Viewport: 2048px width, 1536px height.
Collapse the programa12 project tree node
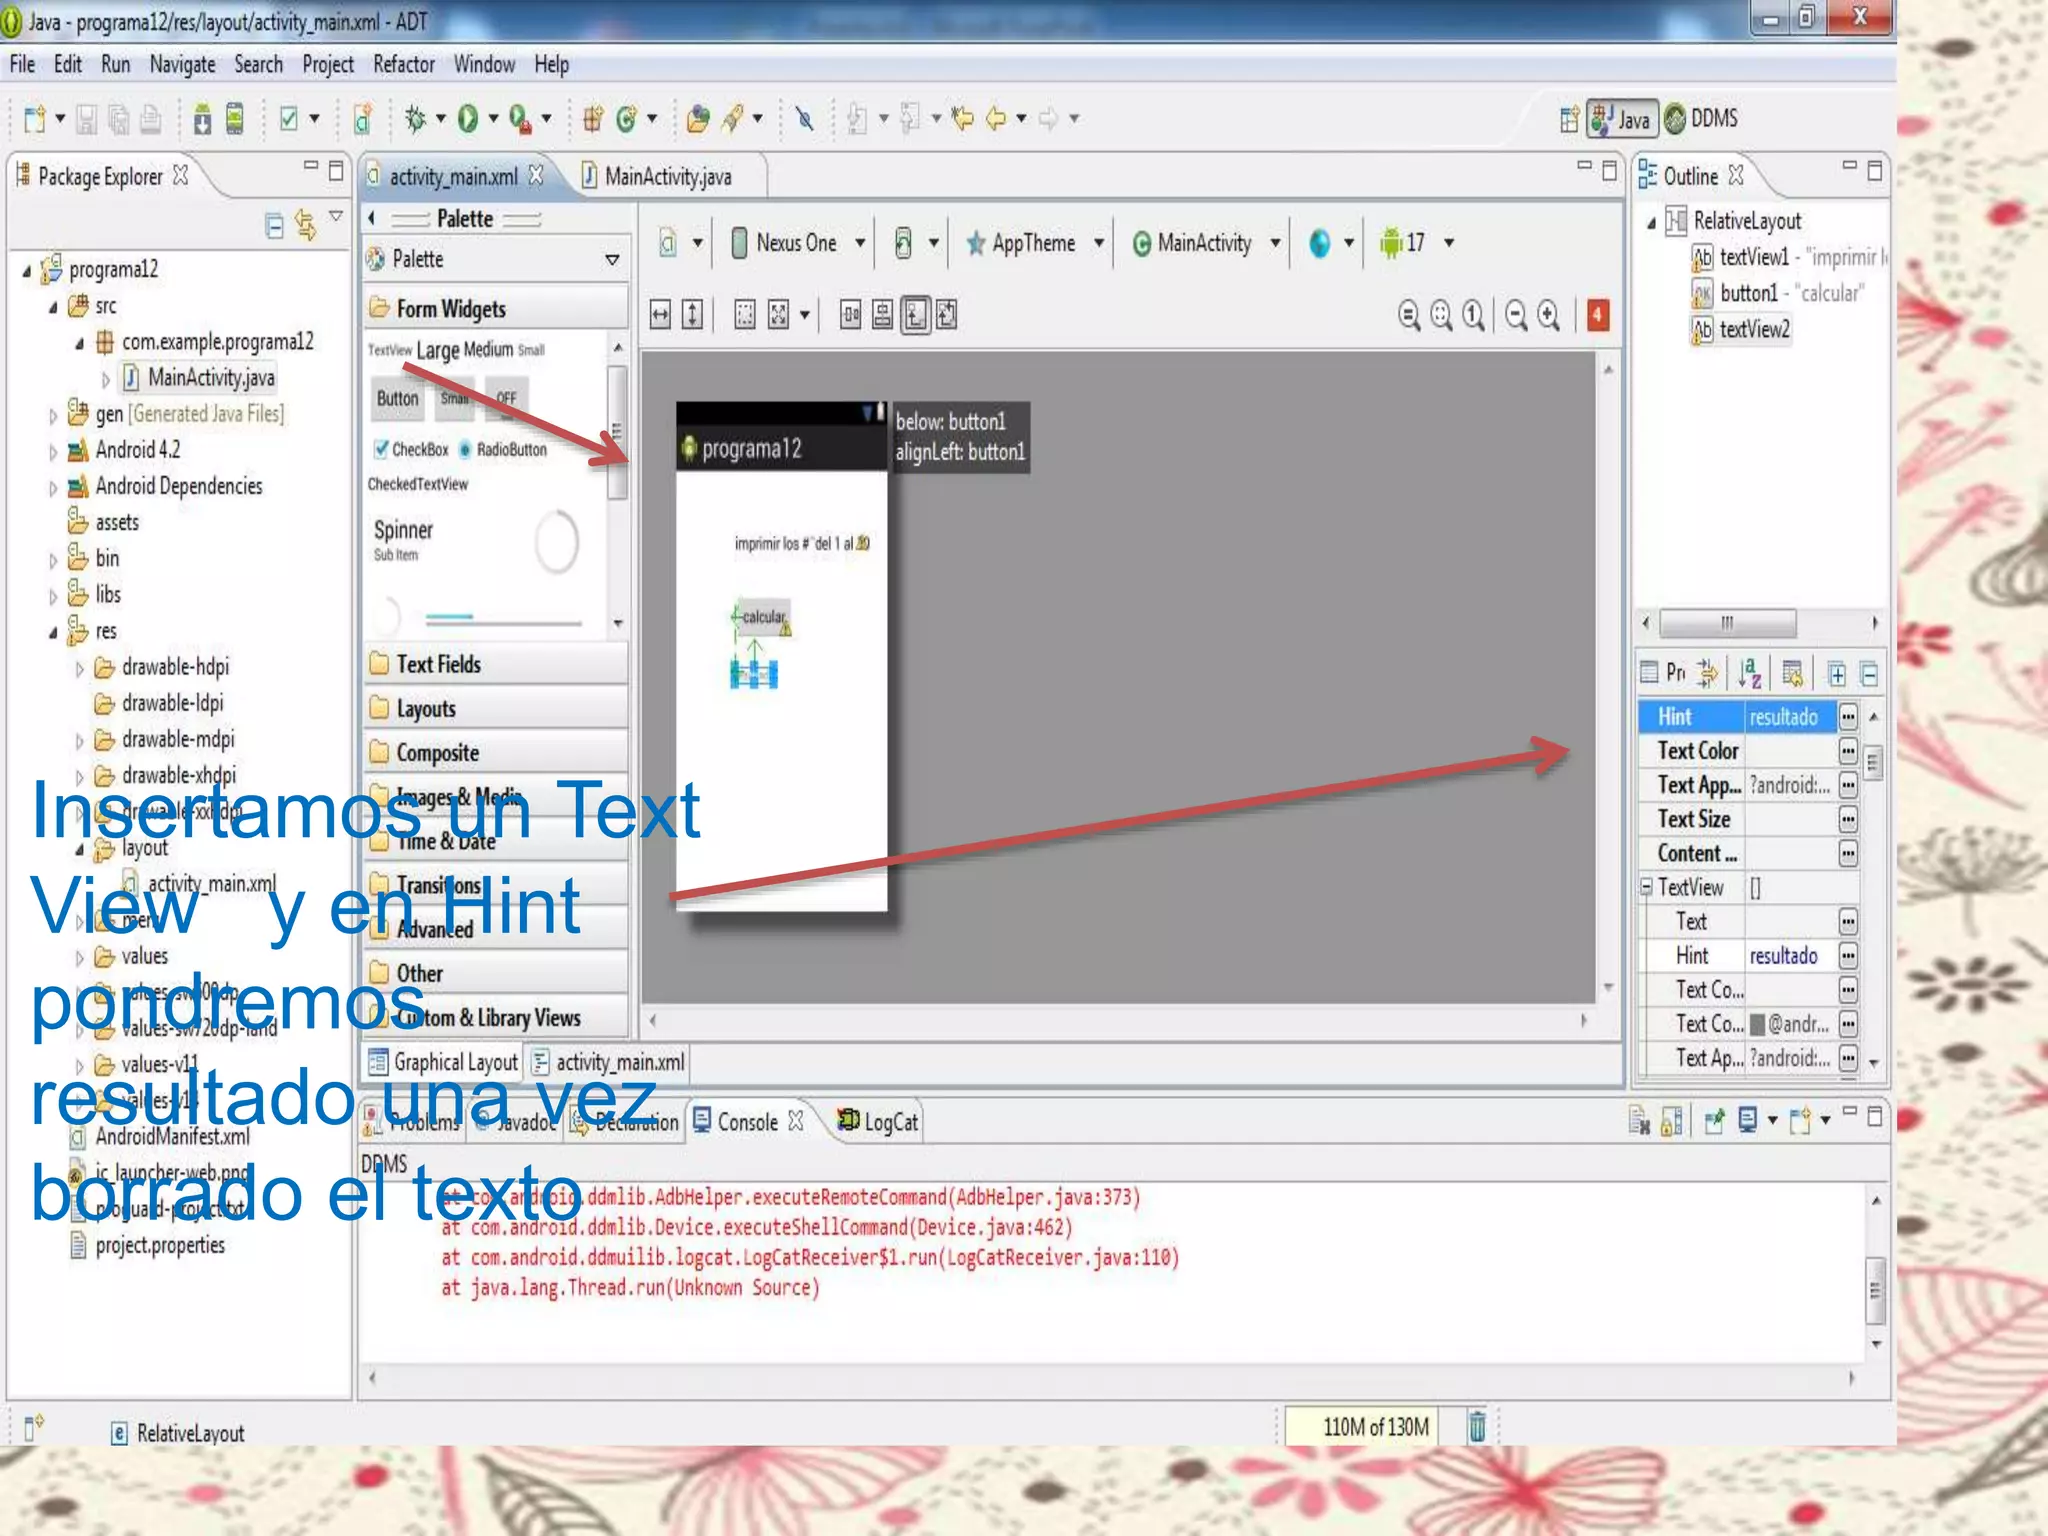tap(28, 270)
